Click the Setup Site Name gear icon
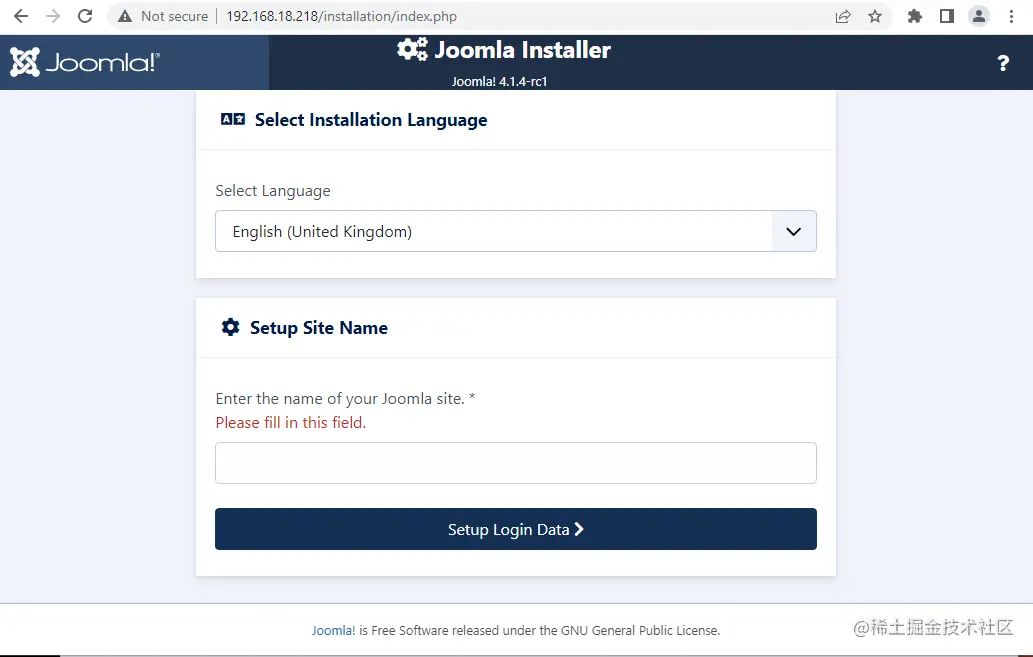 (x=231, y=327)
